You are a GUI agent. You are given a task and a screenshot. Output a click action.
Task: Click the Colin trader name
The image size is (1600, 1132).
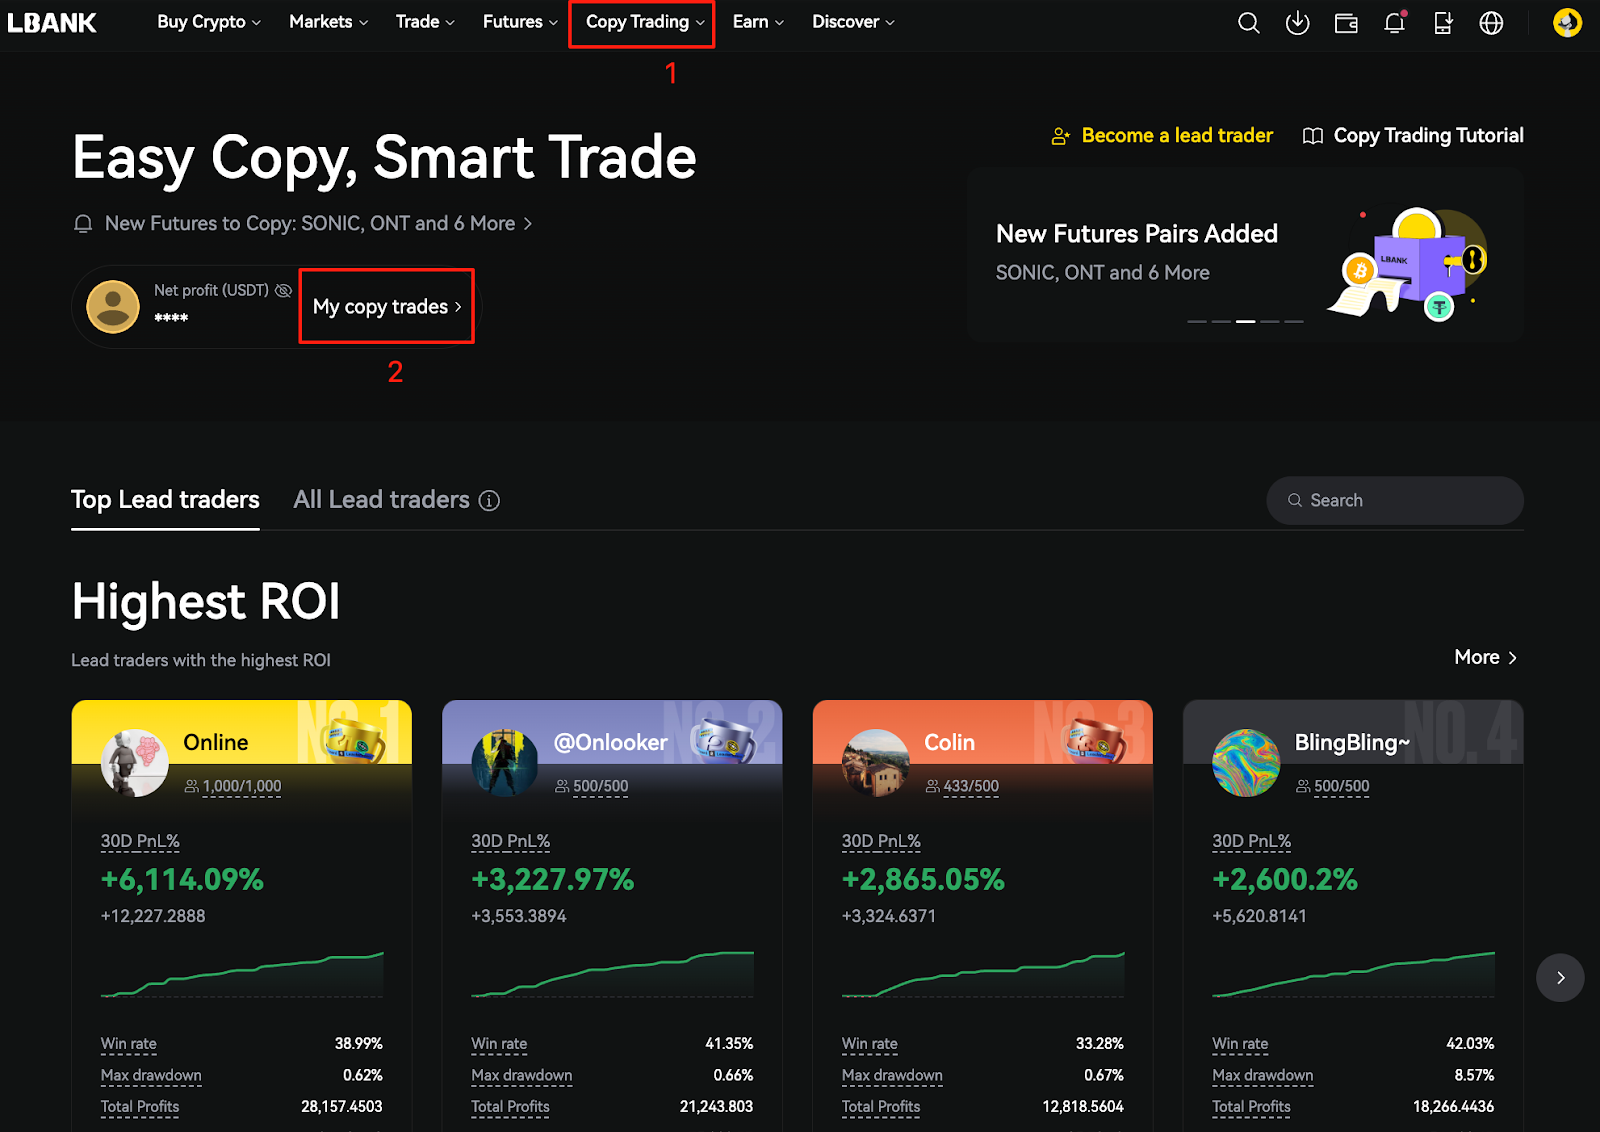(x=949, y=743)
